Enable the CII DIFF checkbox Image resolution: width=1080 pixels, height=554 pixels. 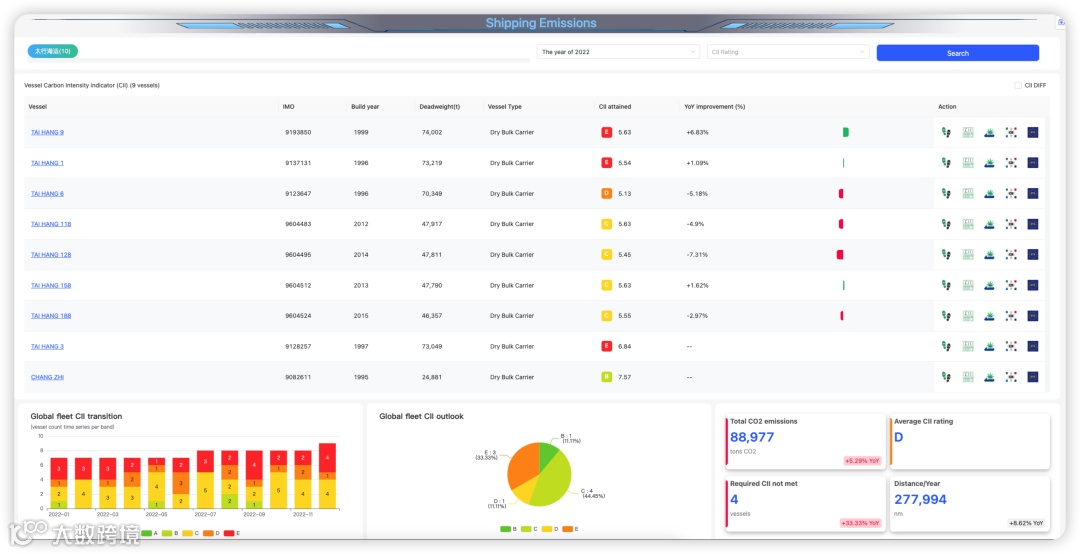coord(1018,85)
